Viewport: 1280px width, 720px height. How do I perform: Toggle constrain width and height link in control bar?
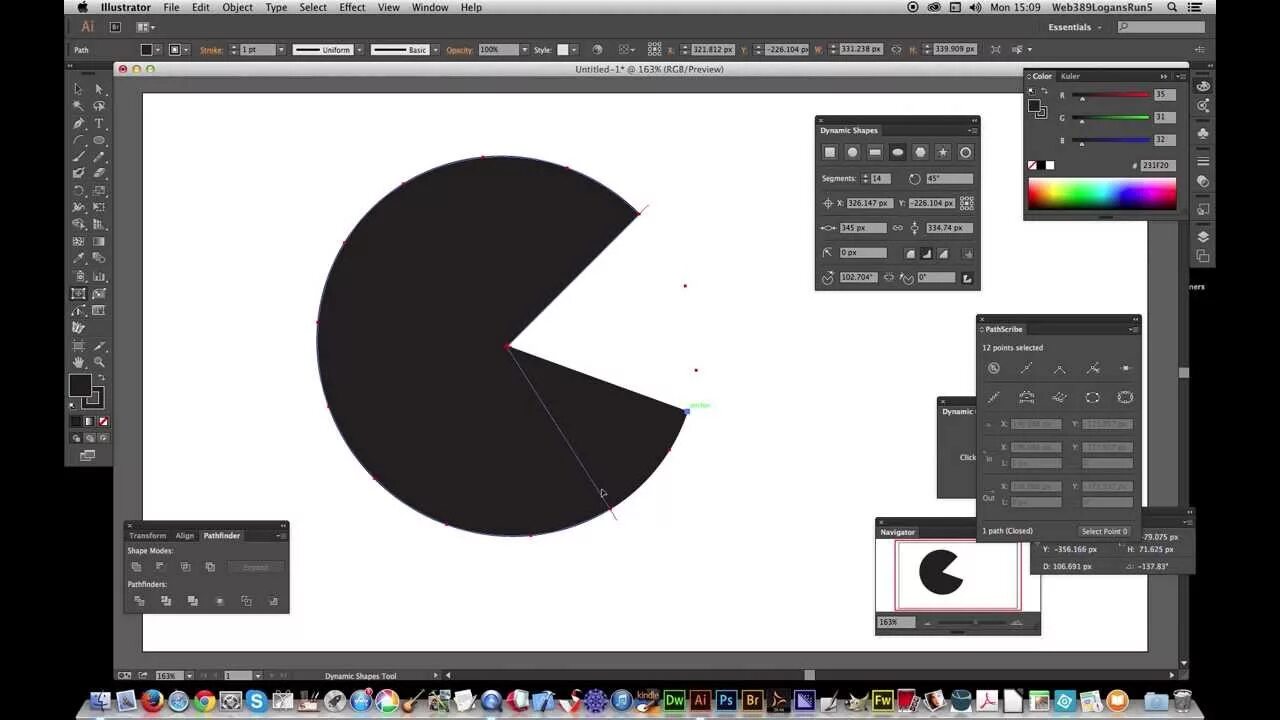(x=895, y=49)
